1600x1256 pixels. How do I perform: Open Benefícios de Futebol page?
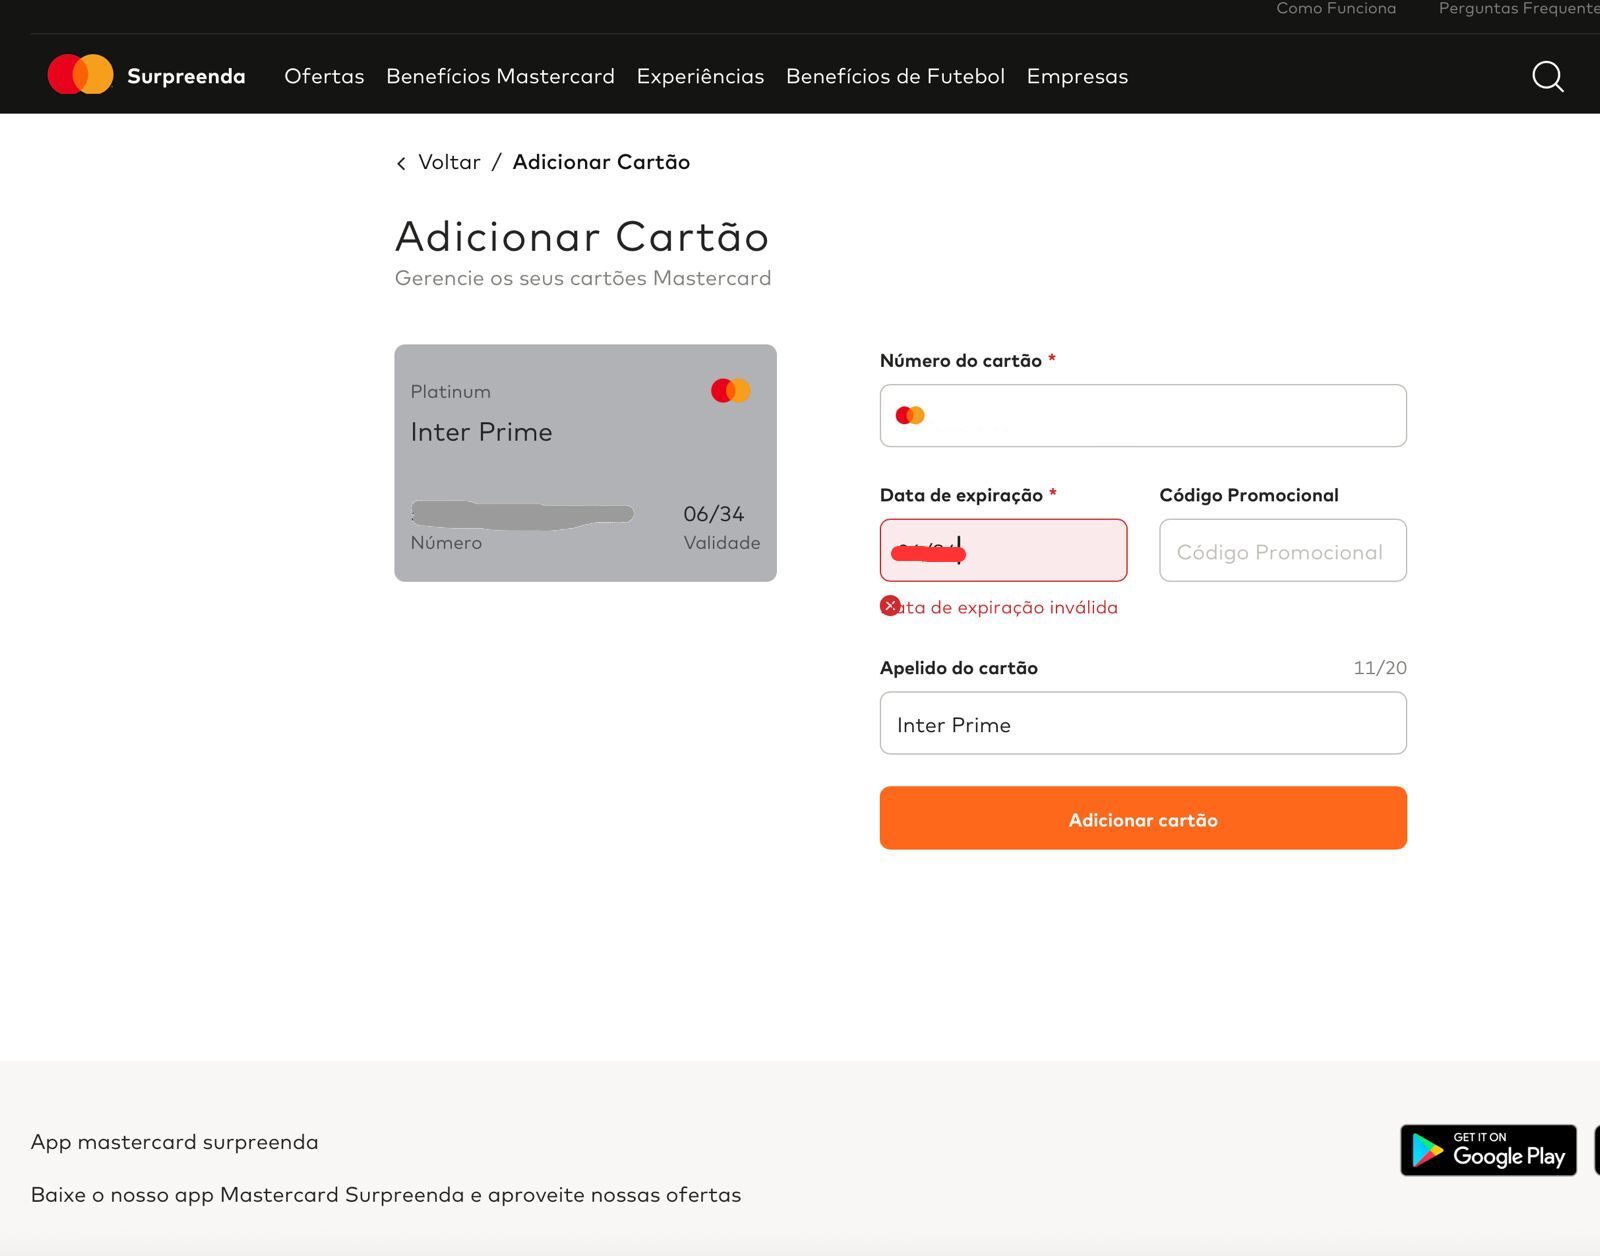point(895,76)
